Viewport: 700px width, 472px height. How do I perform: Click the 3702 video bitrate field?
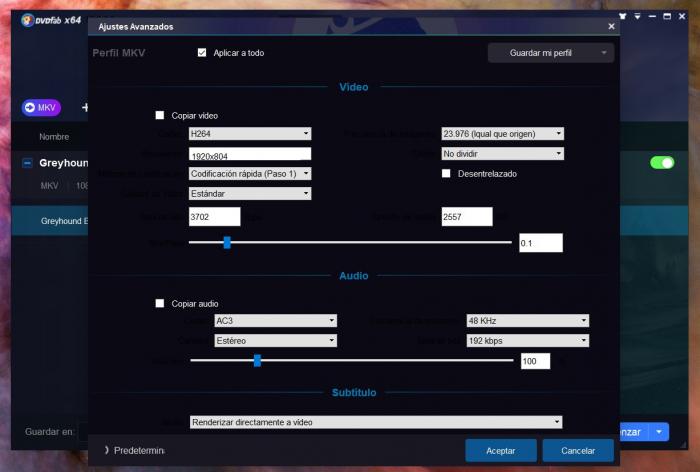click(214, 217)
